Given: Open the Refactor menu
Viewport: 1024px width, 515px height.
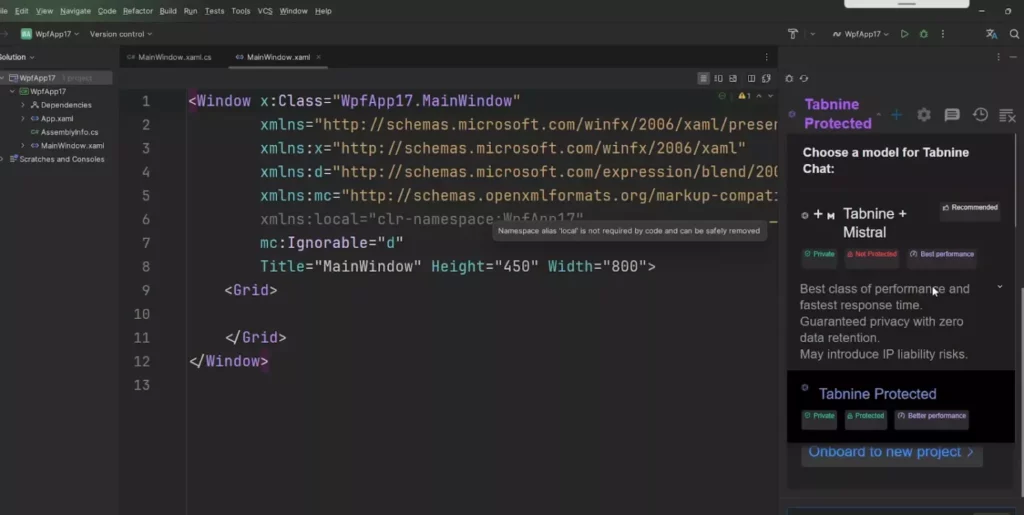Looking at the screenshot, I should pyautogui.click(x=138, y=11).
